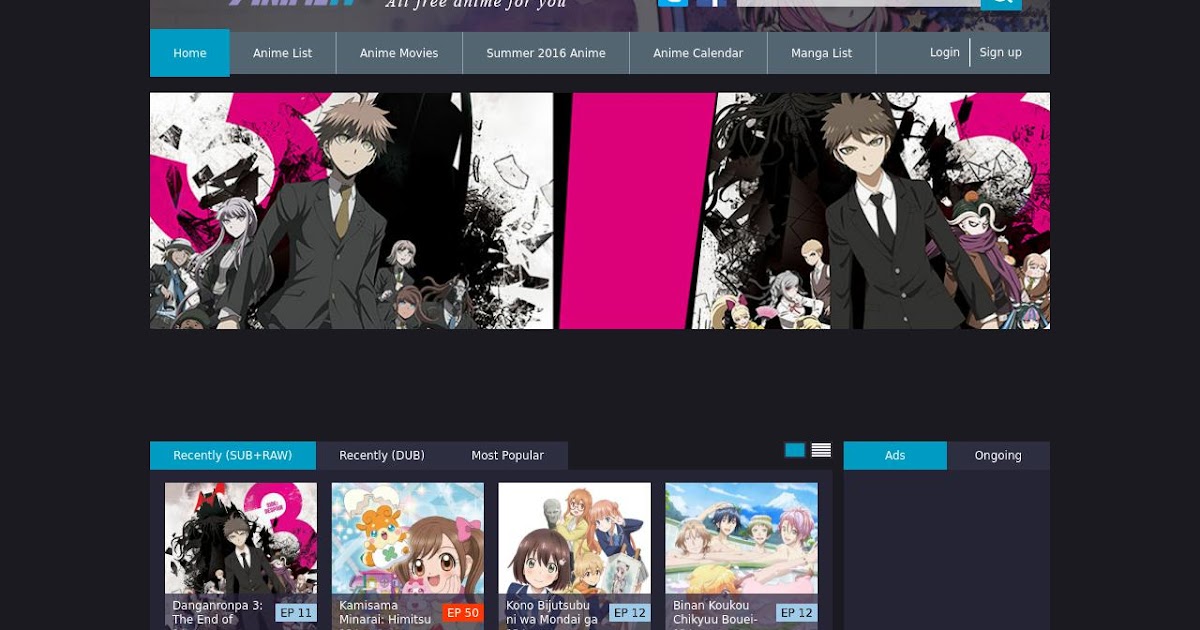Click 'Binan Koukou Chikyuu Bouei-' title
Image resolution: width=1200 pixels, height=630 pixels.
(716, 612)
